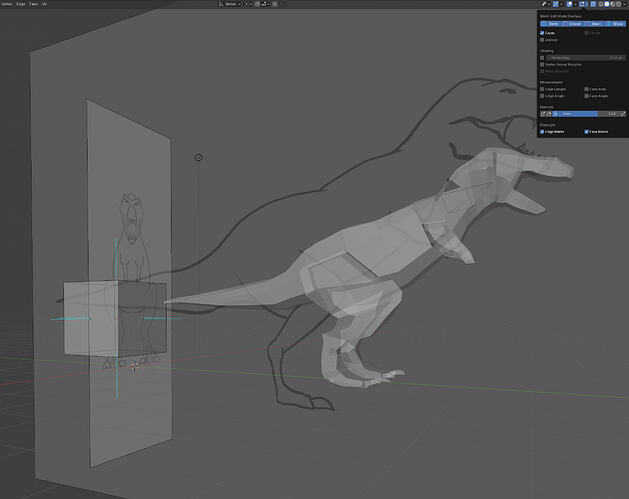Enable Vertex Group Weights checkbox
The height and width of the screenshot is (499, 629).
(x=542, y=64)
